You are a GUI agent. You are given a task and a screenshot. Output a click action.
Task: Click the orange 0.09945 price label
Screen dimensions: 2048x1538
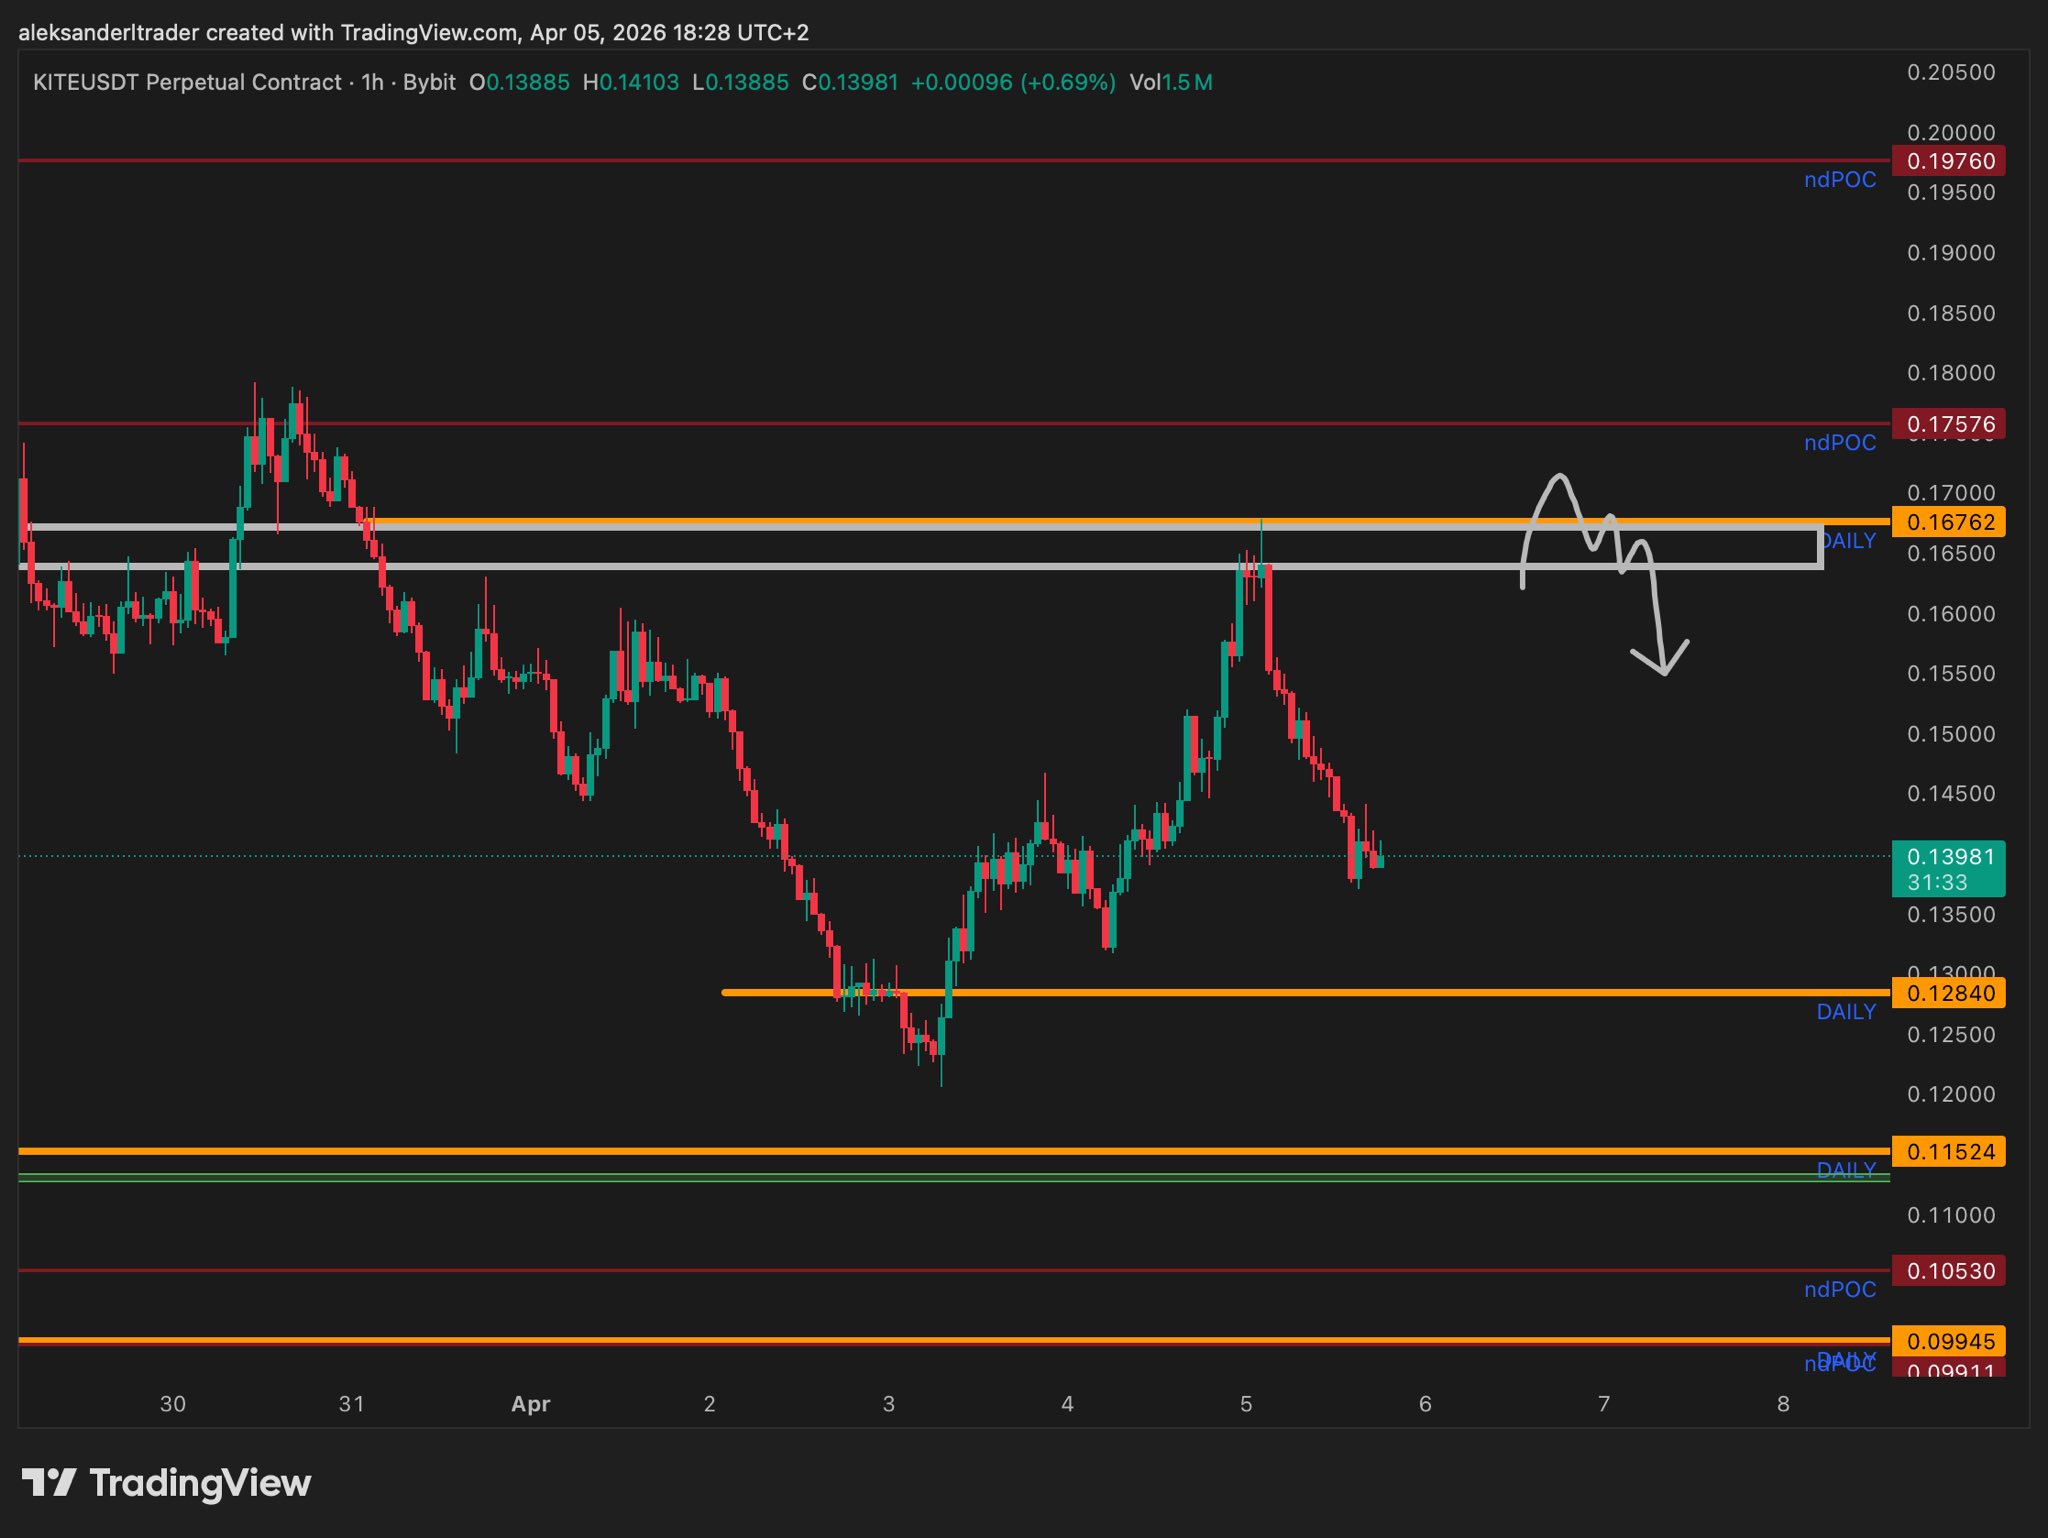coord(1949,1341)
